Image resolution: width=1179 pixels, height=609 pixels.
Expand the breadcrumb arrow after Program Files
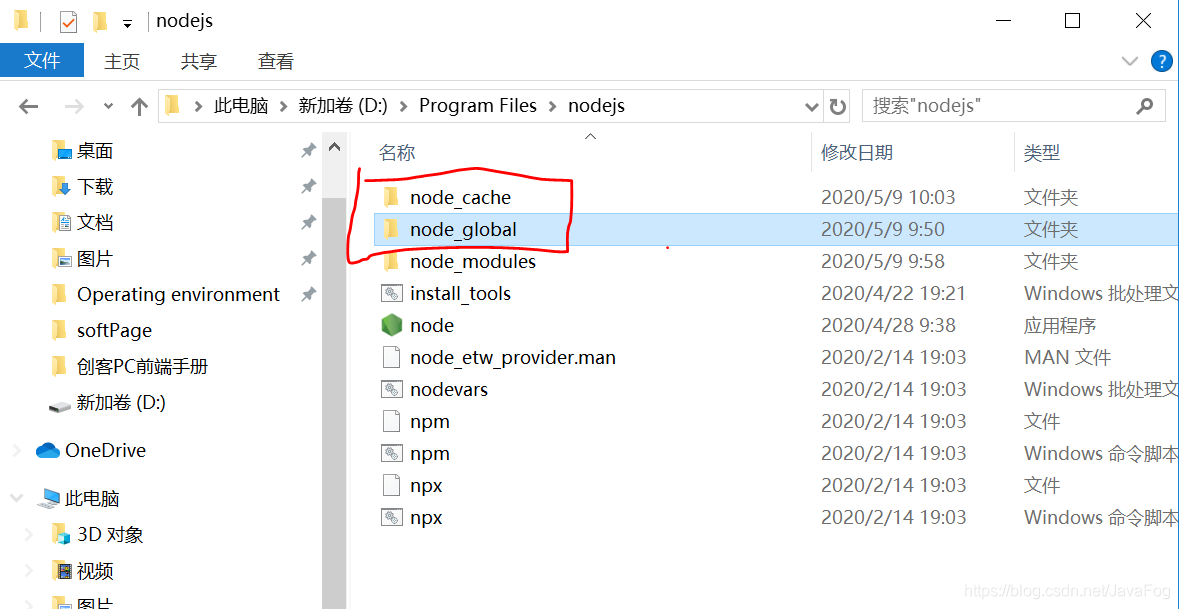coord(553,107)
